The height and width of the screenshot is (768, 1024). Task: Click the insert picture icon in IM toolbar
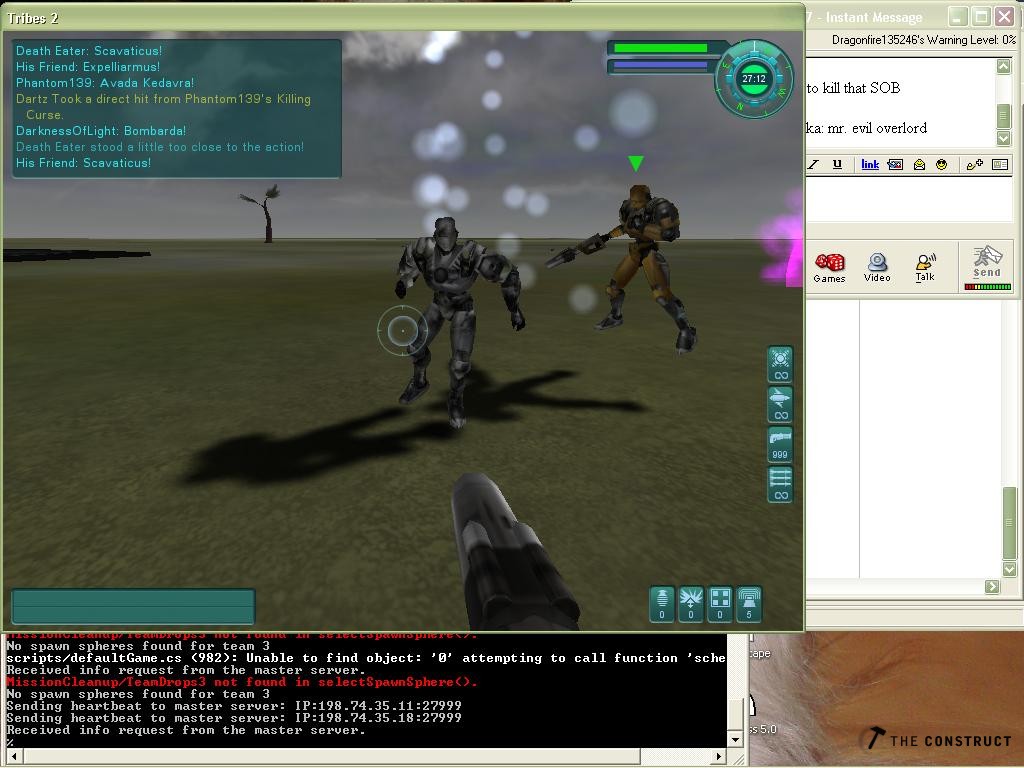[x=895, y=165]
